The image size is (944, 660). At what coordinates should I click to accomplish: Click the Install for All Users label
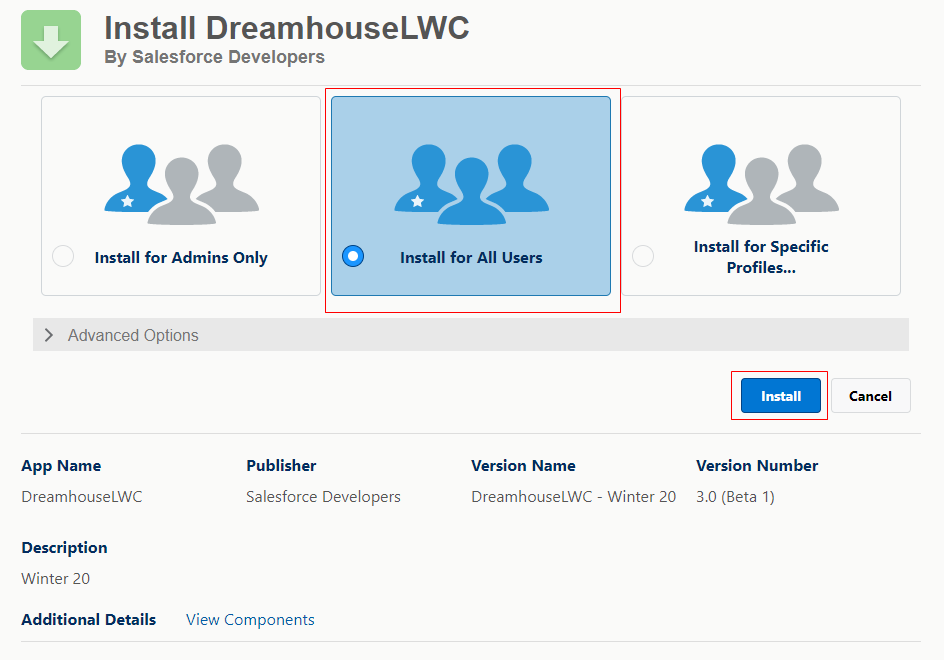(x=471, y=258)
